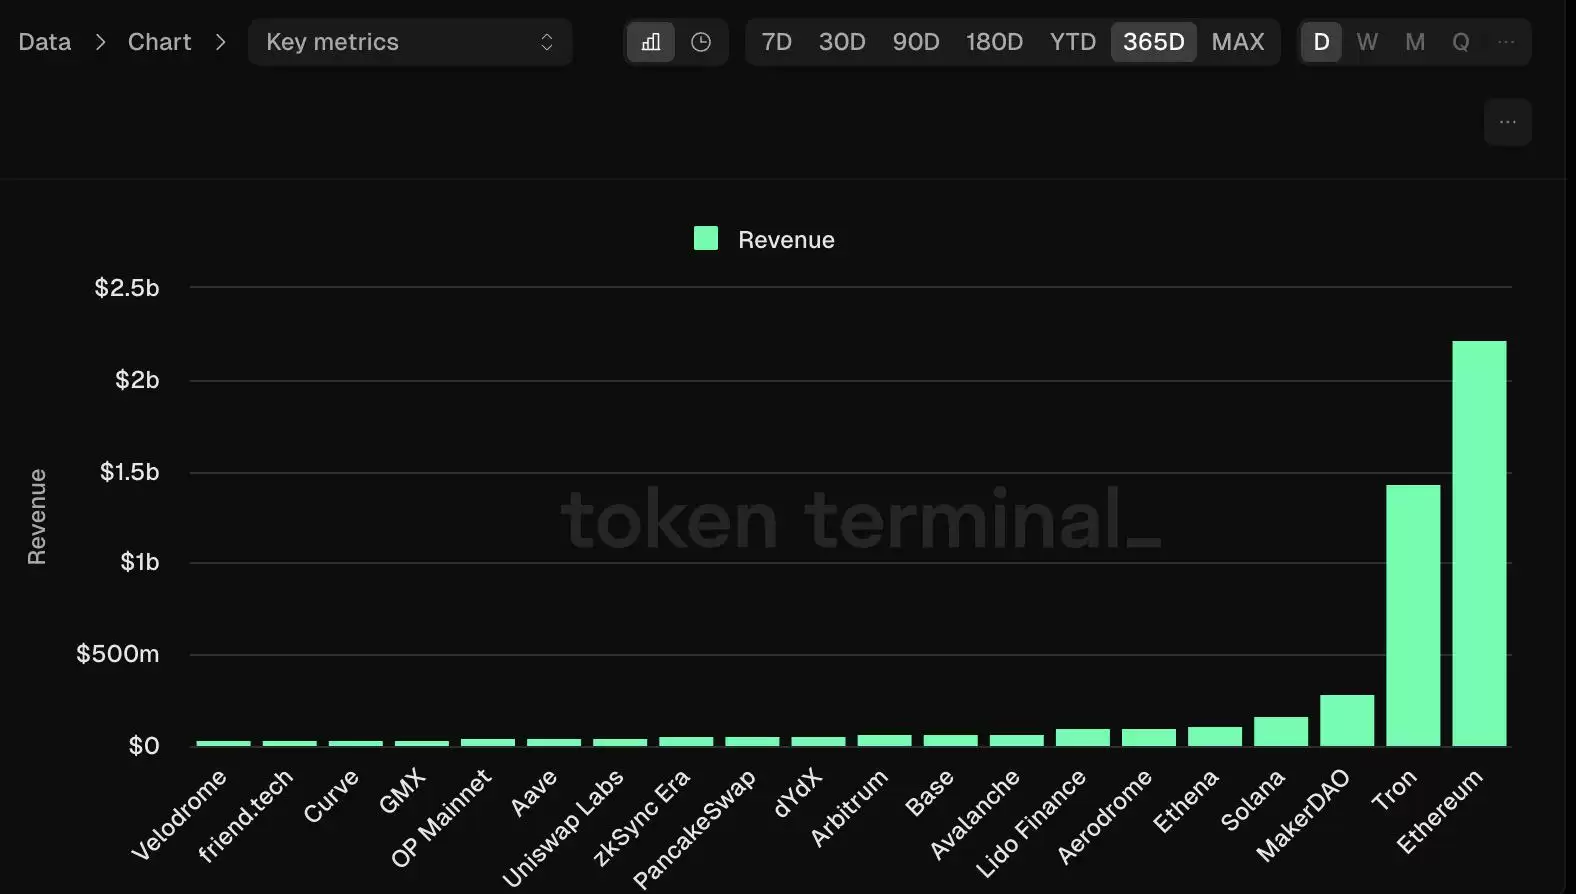Click the chevron arrow after Chart breadcrumb
The image size is (1576, 894).
click(220, 42)
